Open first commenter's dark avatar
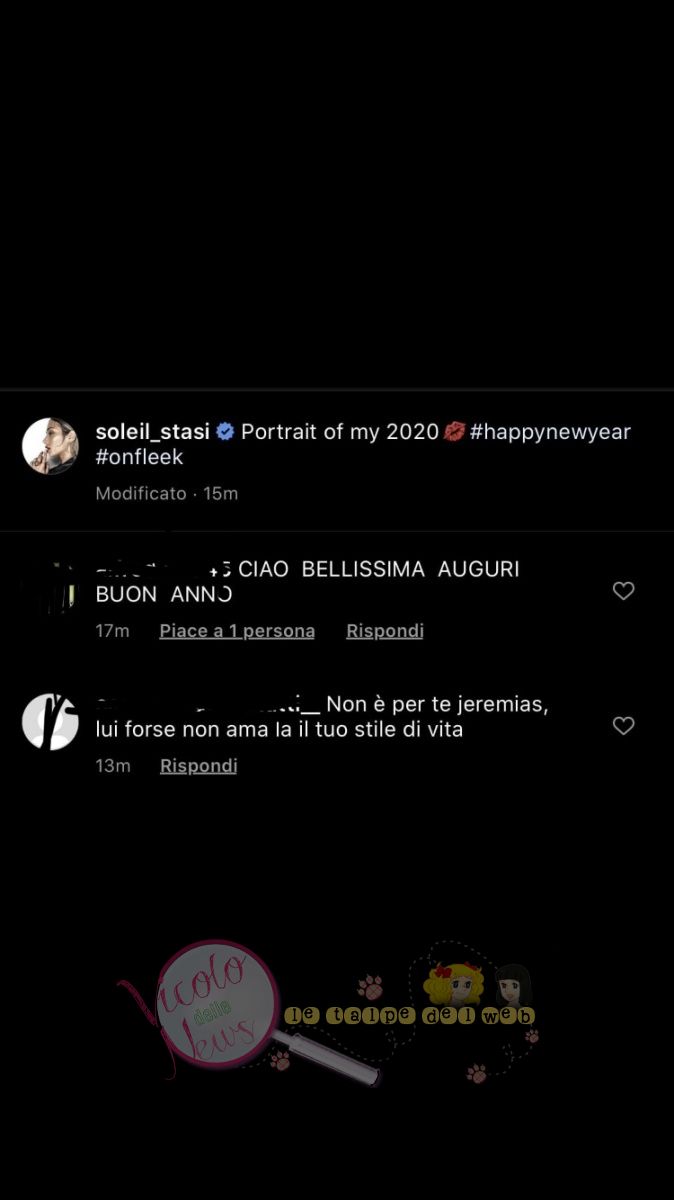Image resolution: width=674 pixels, height=1200 pixels. click(x=50, y=588)
